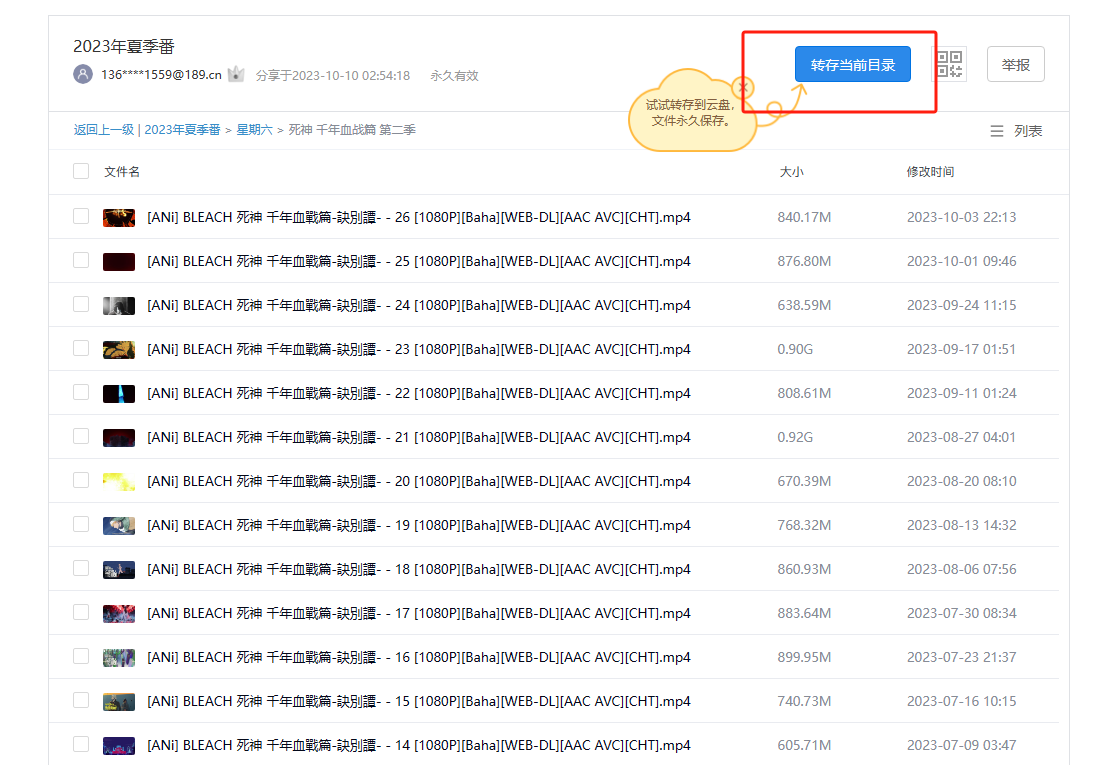Click thumbnail of episode 20 video
Screen dimensions: 1095x765
pyautogui.click(x=119, y=481)
